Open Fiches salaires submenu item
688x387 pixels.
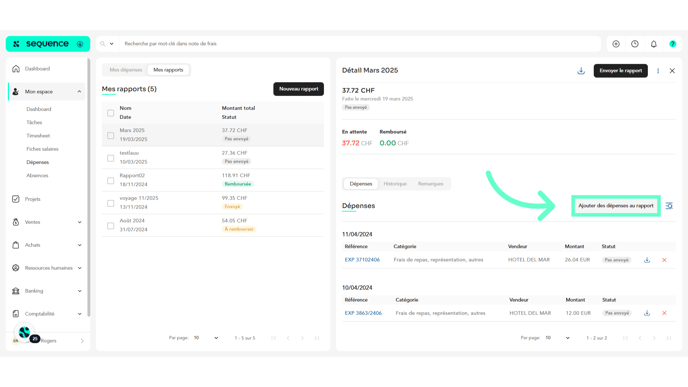point(42,149)
